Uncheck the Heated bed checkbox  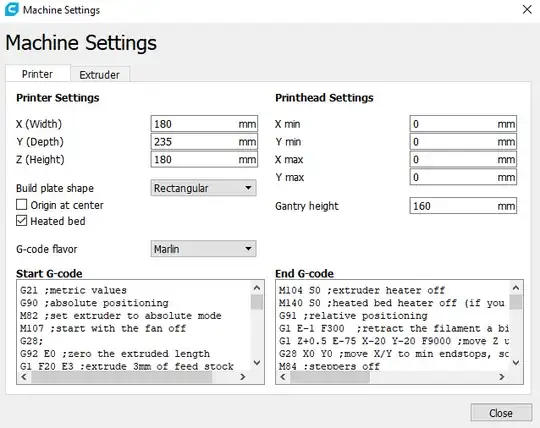[x=21, y=221]
